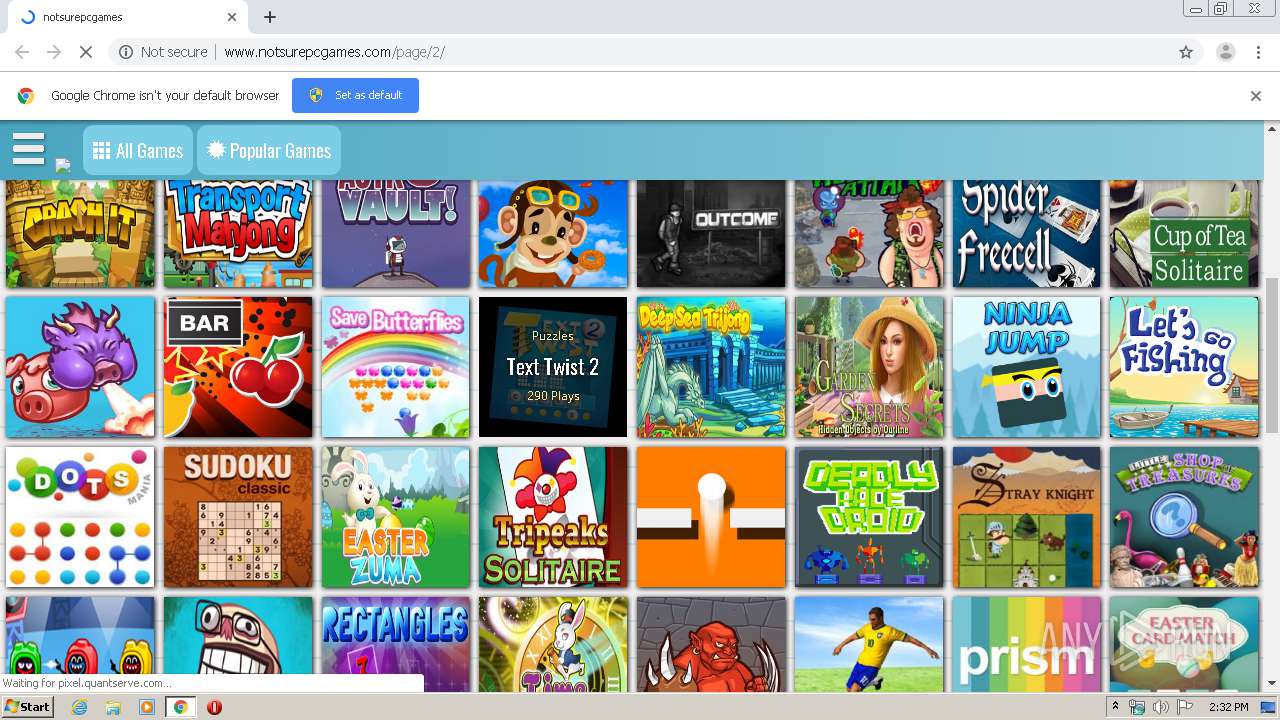The width and height of the screenshot is (1280, 720).
Task: Open Garden Secrets game
Action: click(x=869, y=367)
